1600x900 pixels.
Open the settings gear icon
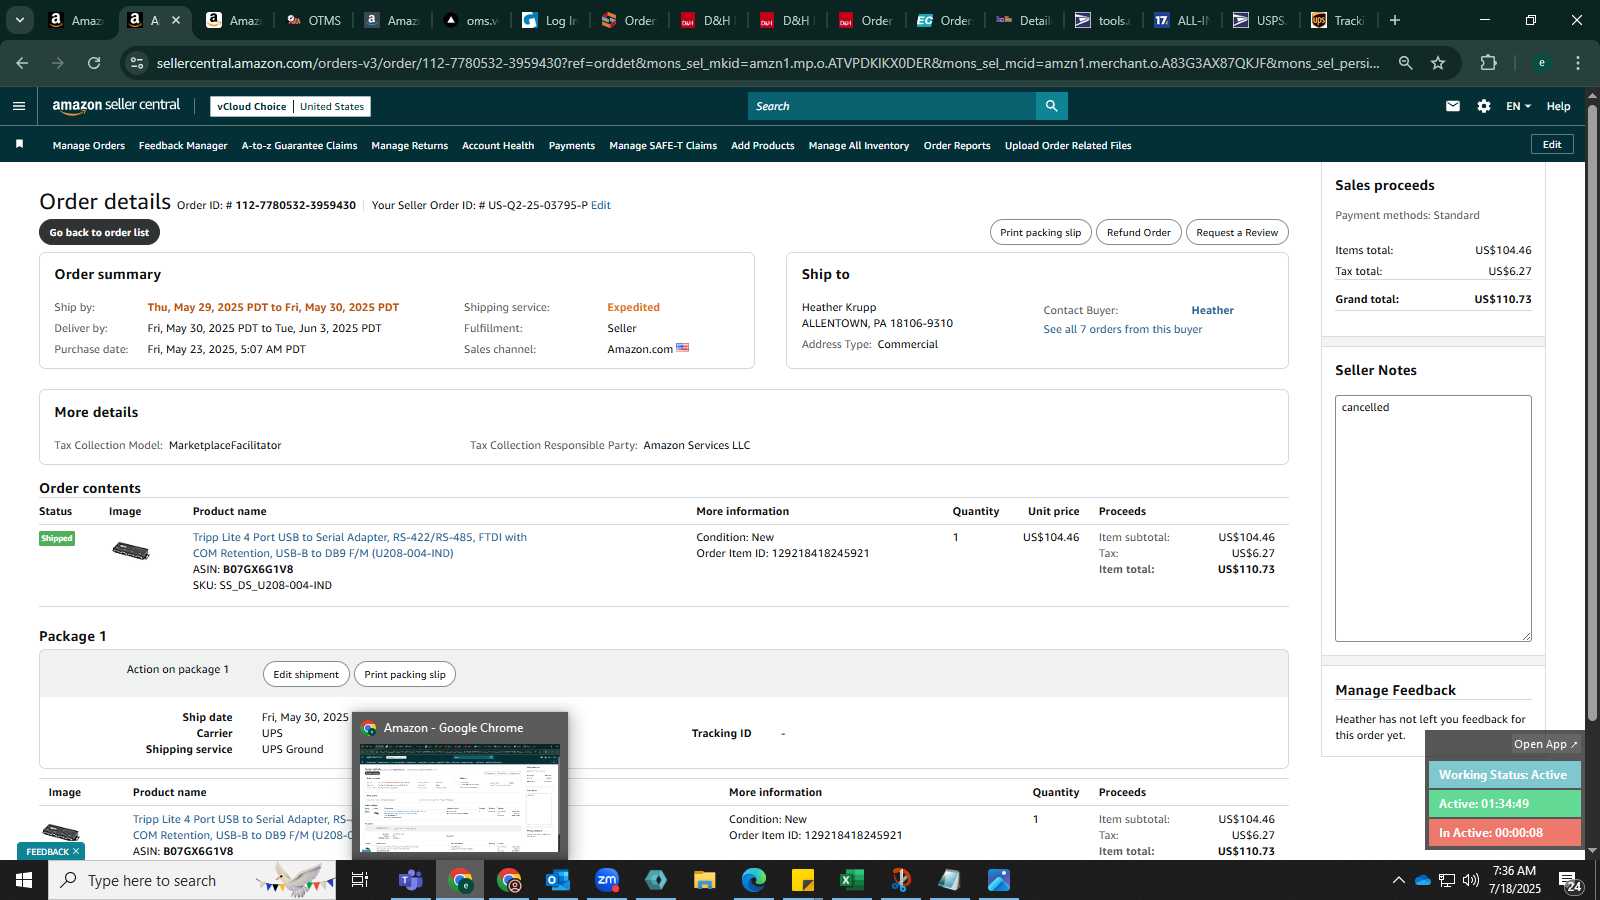click(1484, 106)
